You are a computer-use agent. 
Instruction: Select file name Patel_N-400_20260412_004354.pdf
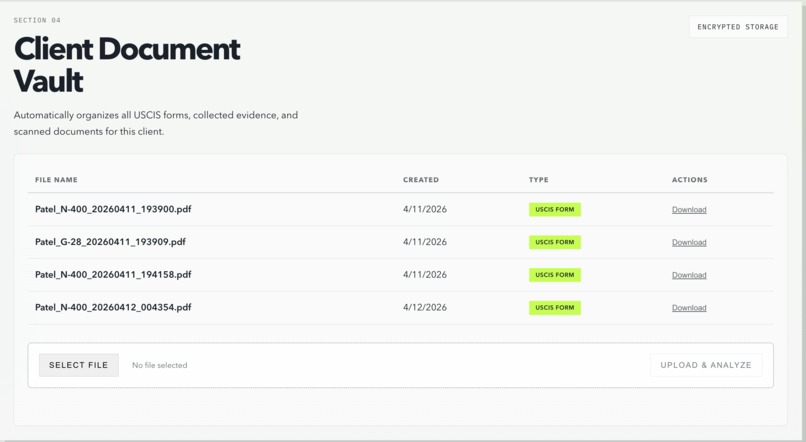(x=113, y=307)
